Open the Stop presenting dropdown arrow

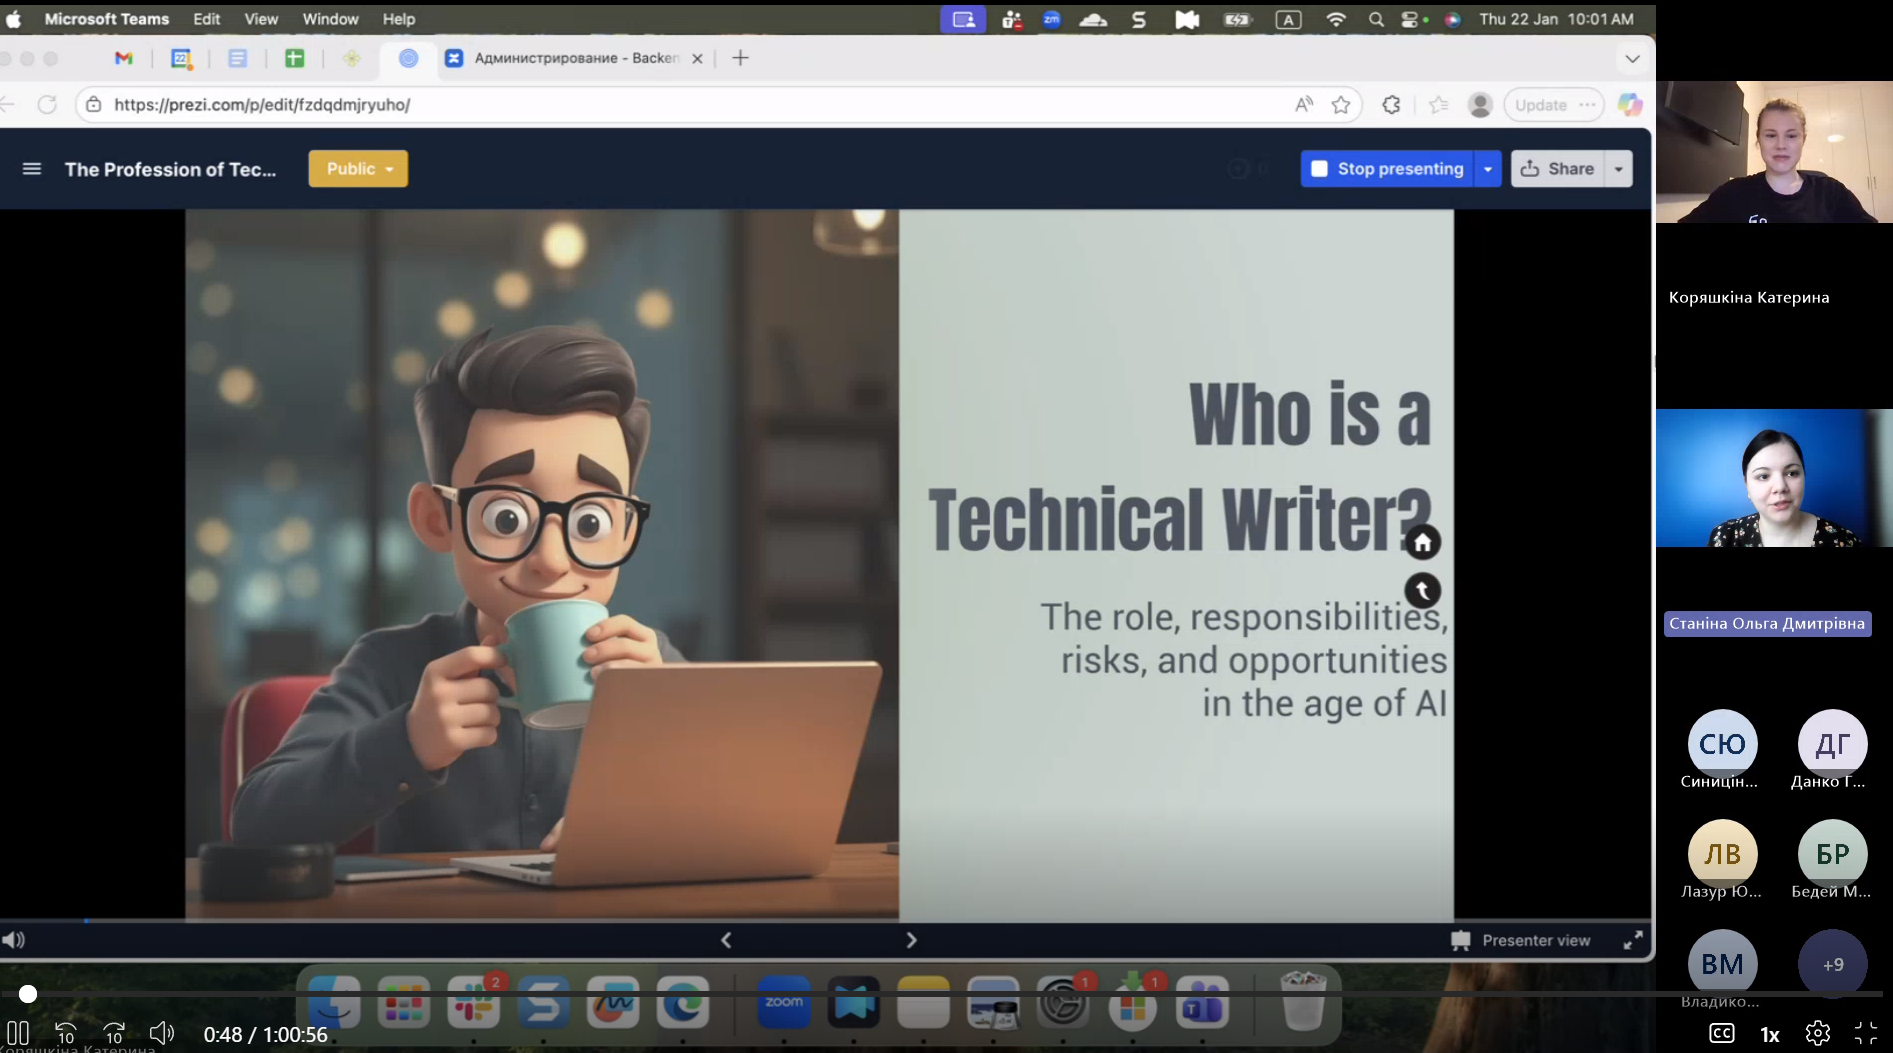tap(1488, 169)
